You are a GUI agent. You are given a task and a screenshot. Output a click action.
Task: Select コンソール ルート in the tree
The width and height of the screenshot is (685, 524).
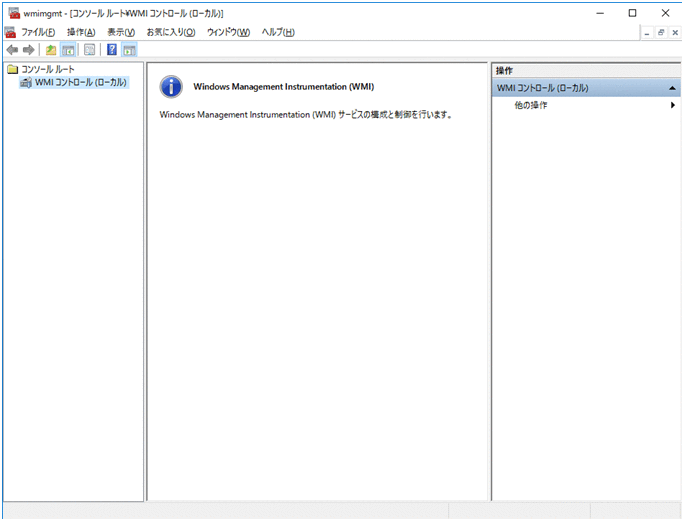click(48, 69)
